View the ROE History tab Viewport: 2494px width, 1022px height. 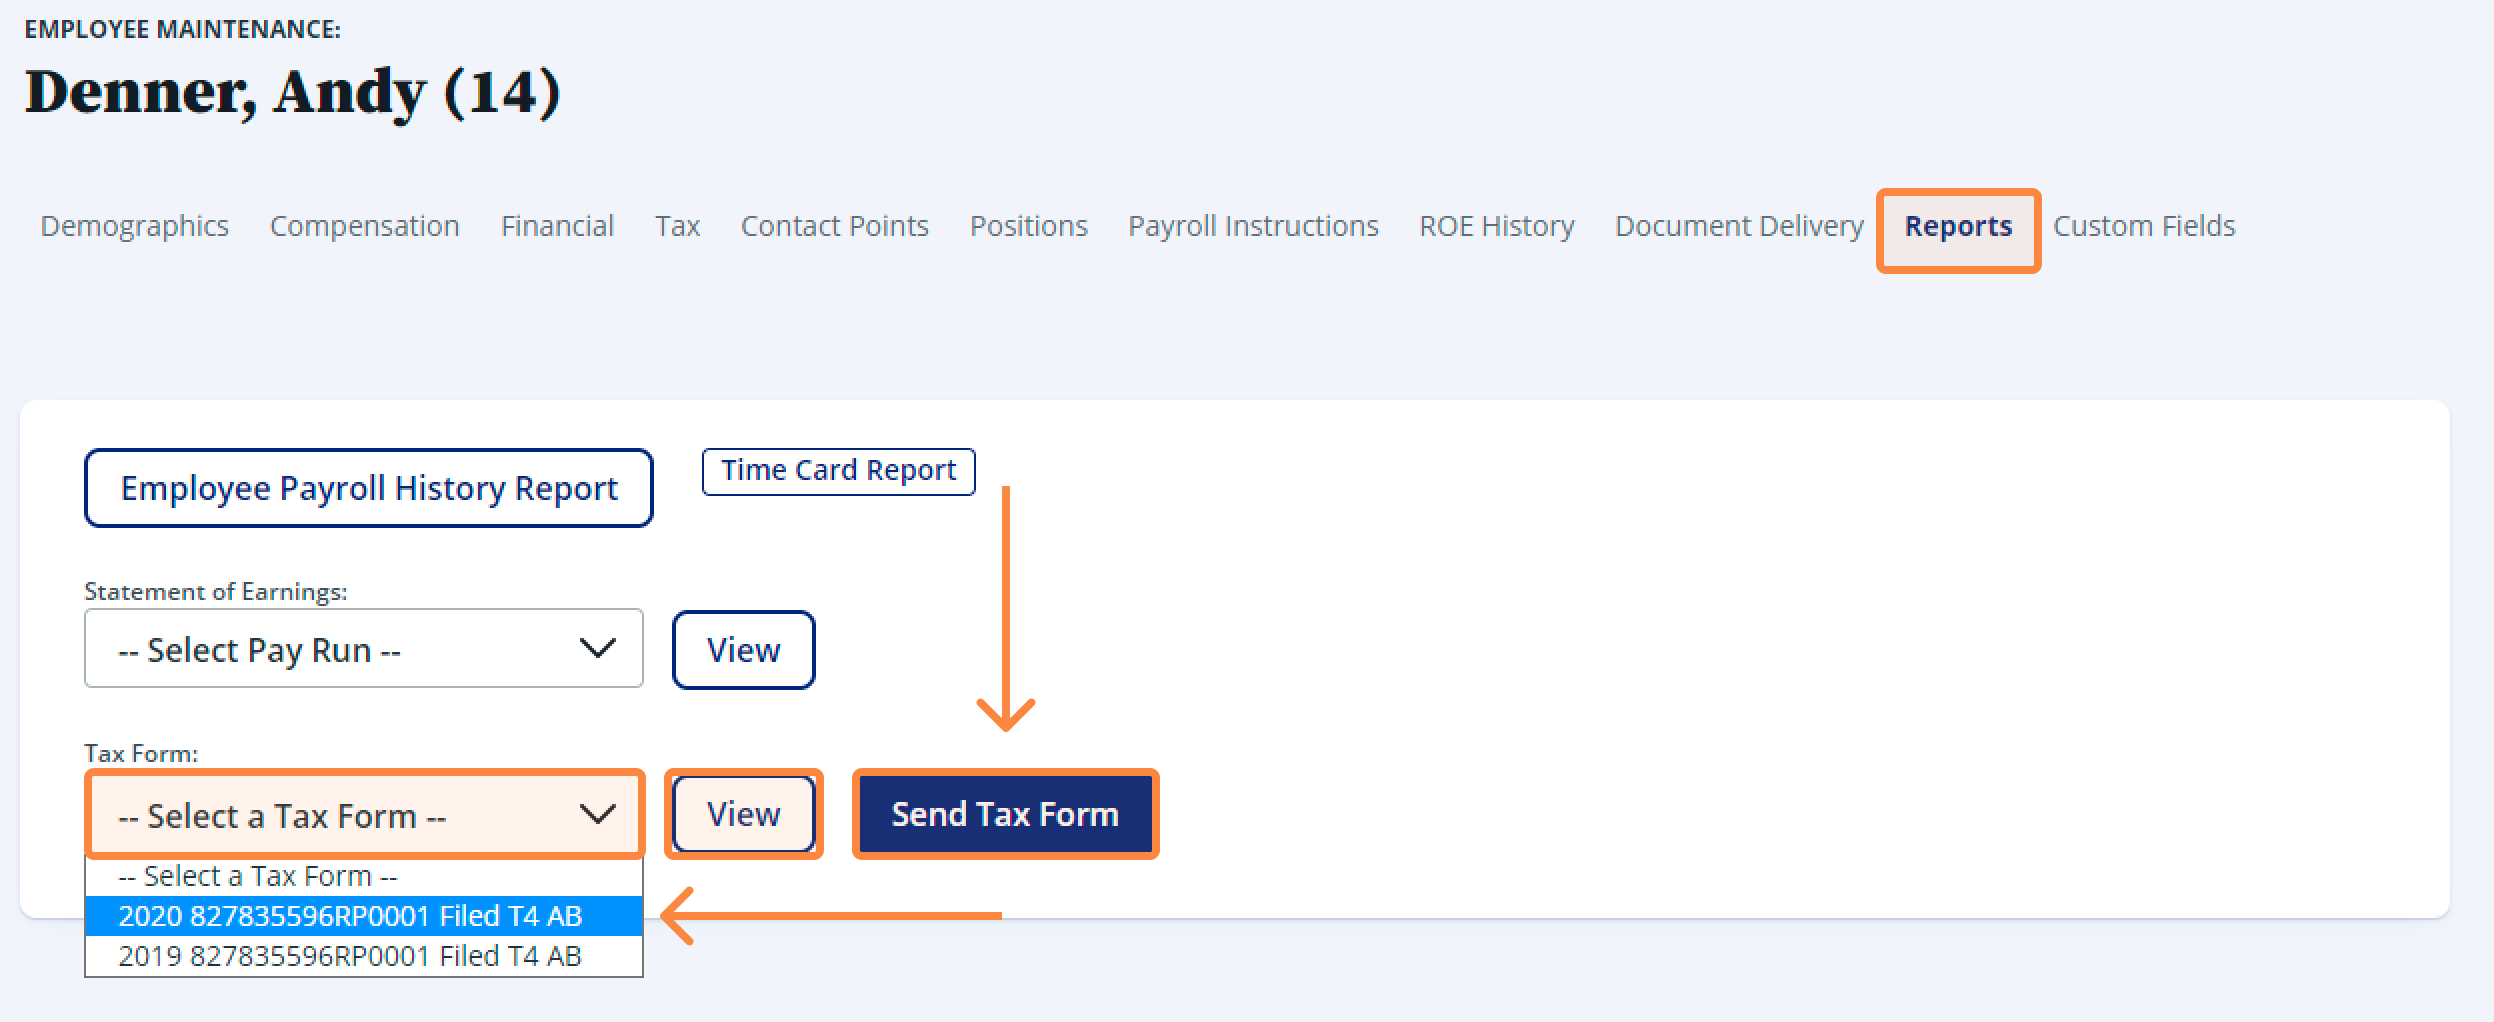pyautogui.click(x=1497, y=226)
